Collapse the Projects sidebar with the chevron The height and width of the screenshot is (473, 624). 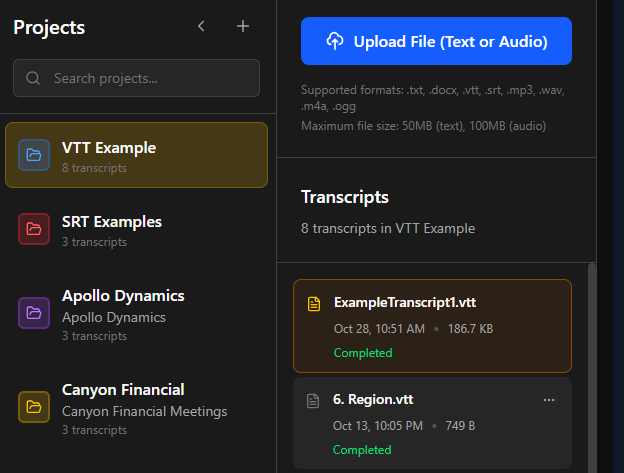201,27
